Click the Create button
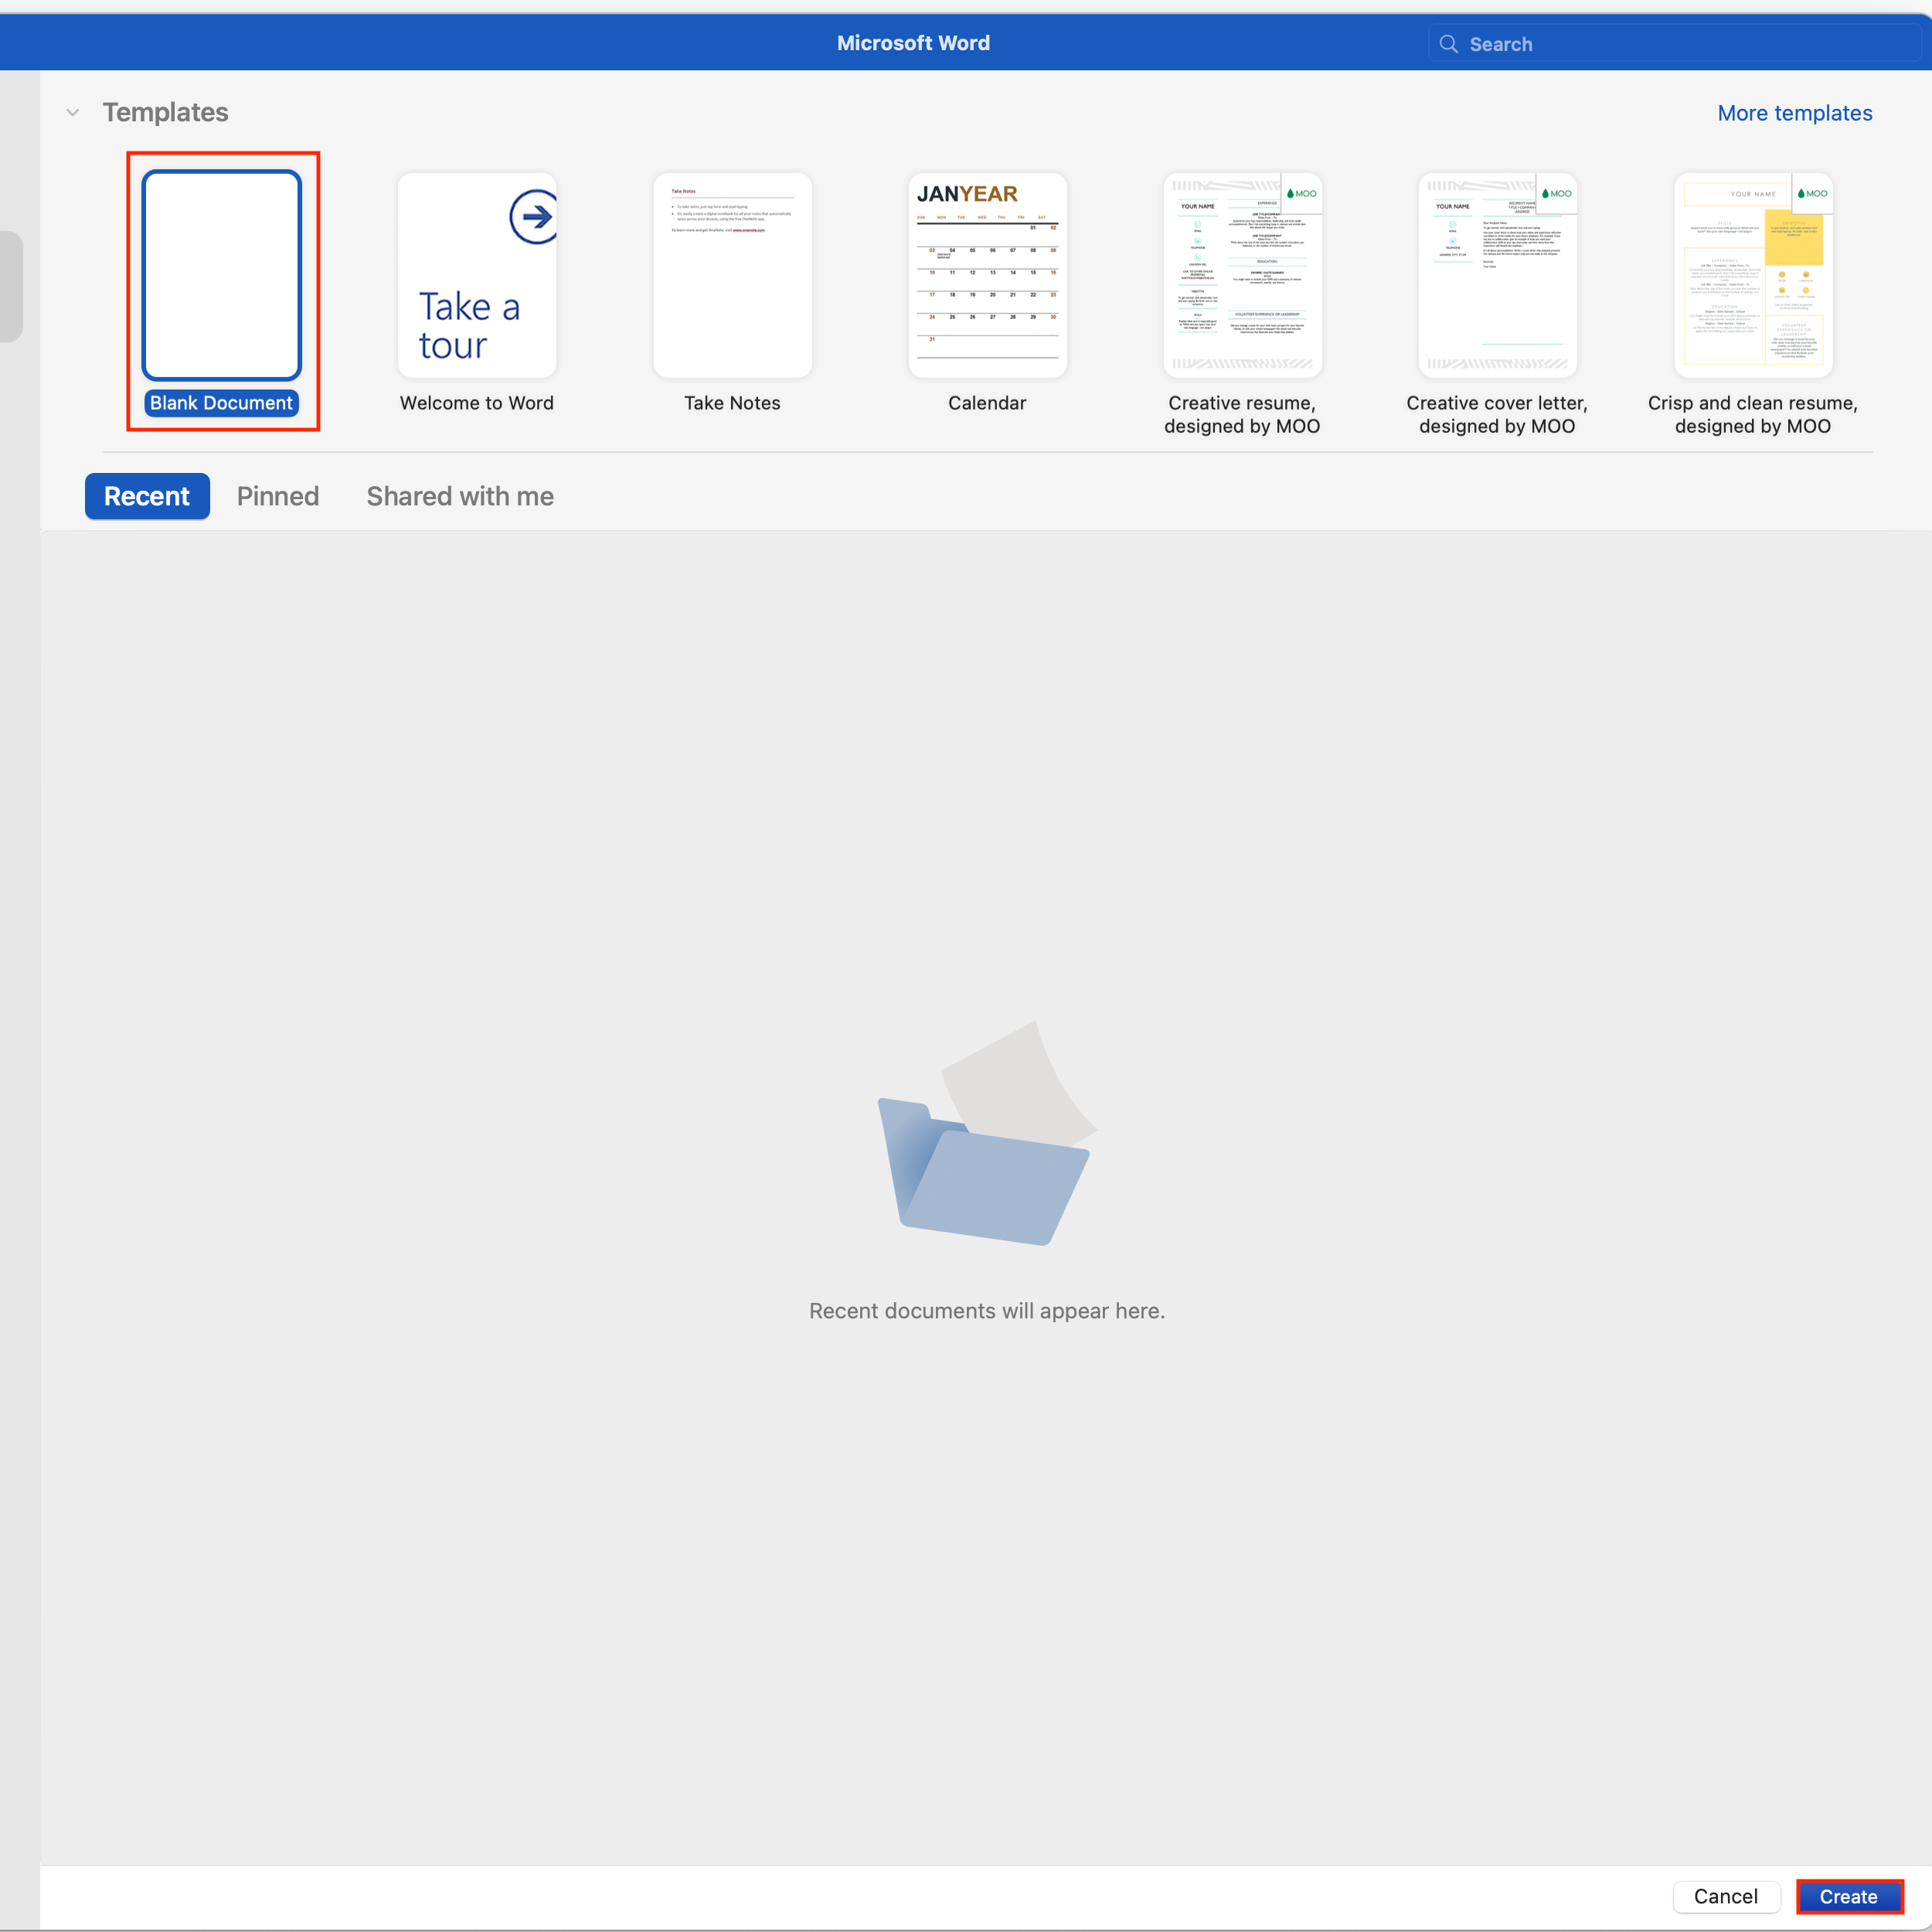The image size is (1932, 1932). (1849, 1896)
